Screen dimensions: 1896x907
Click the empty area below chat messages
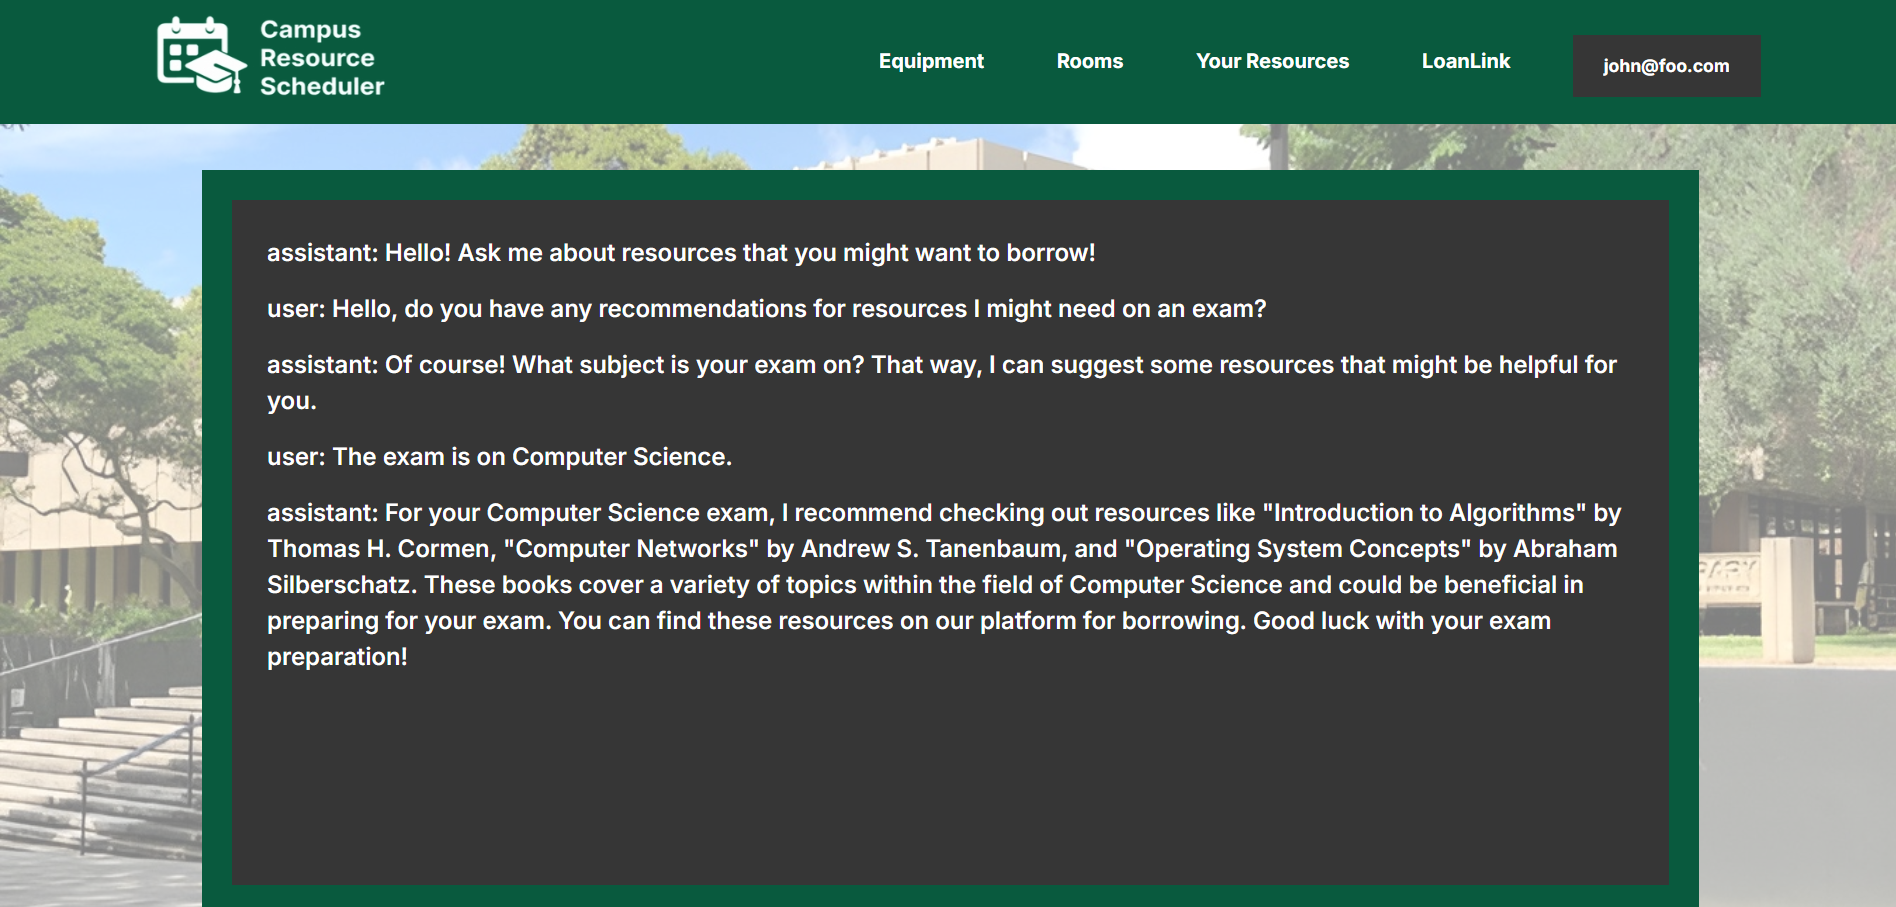(950, 780)
